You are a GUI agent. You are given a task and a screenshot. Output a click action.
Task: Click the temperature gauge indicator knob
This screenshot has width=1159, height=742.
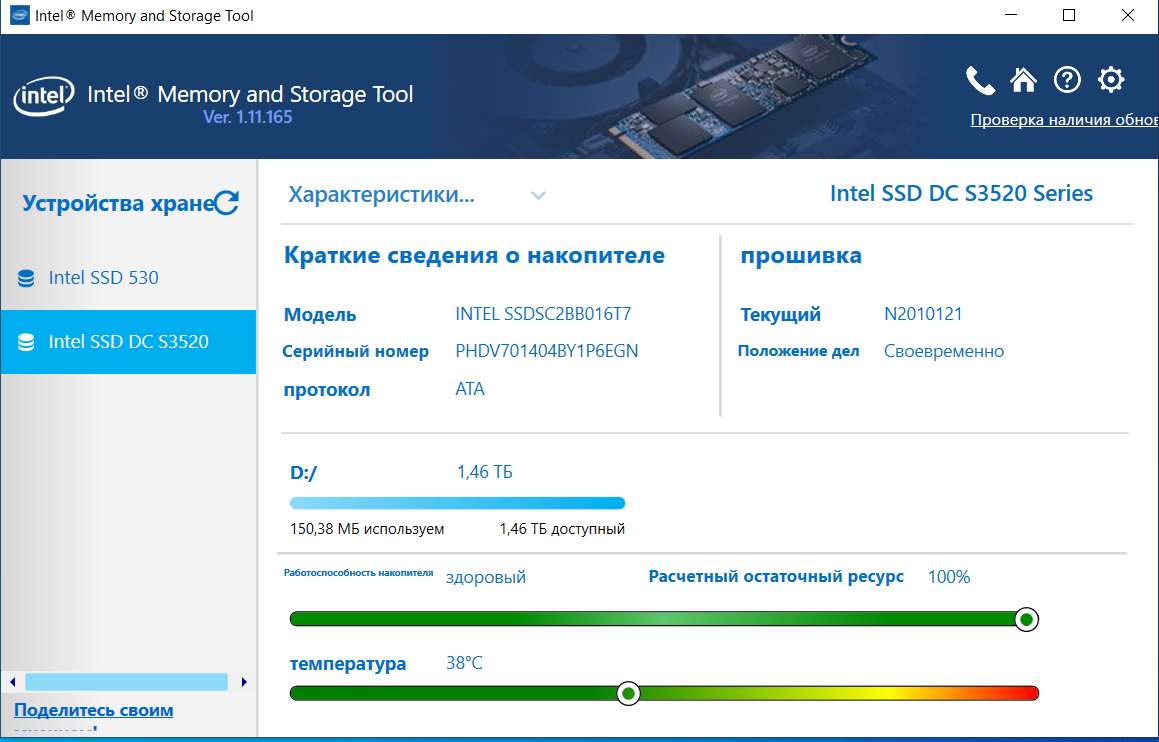[628, 693]
